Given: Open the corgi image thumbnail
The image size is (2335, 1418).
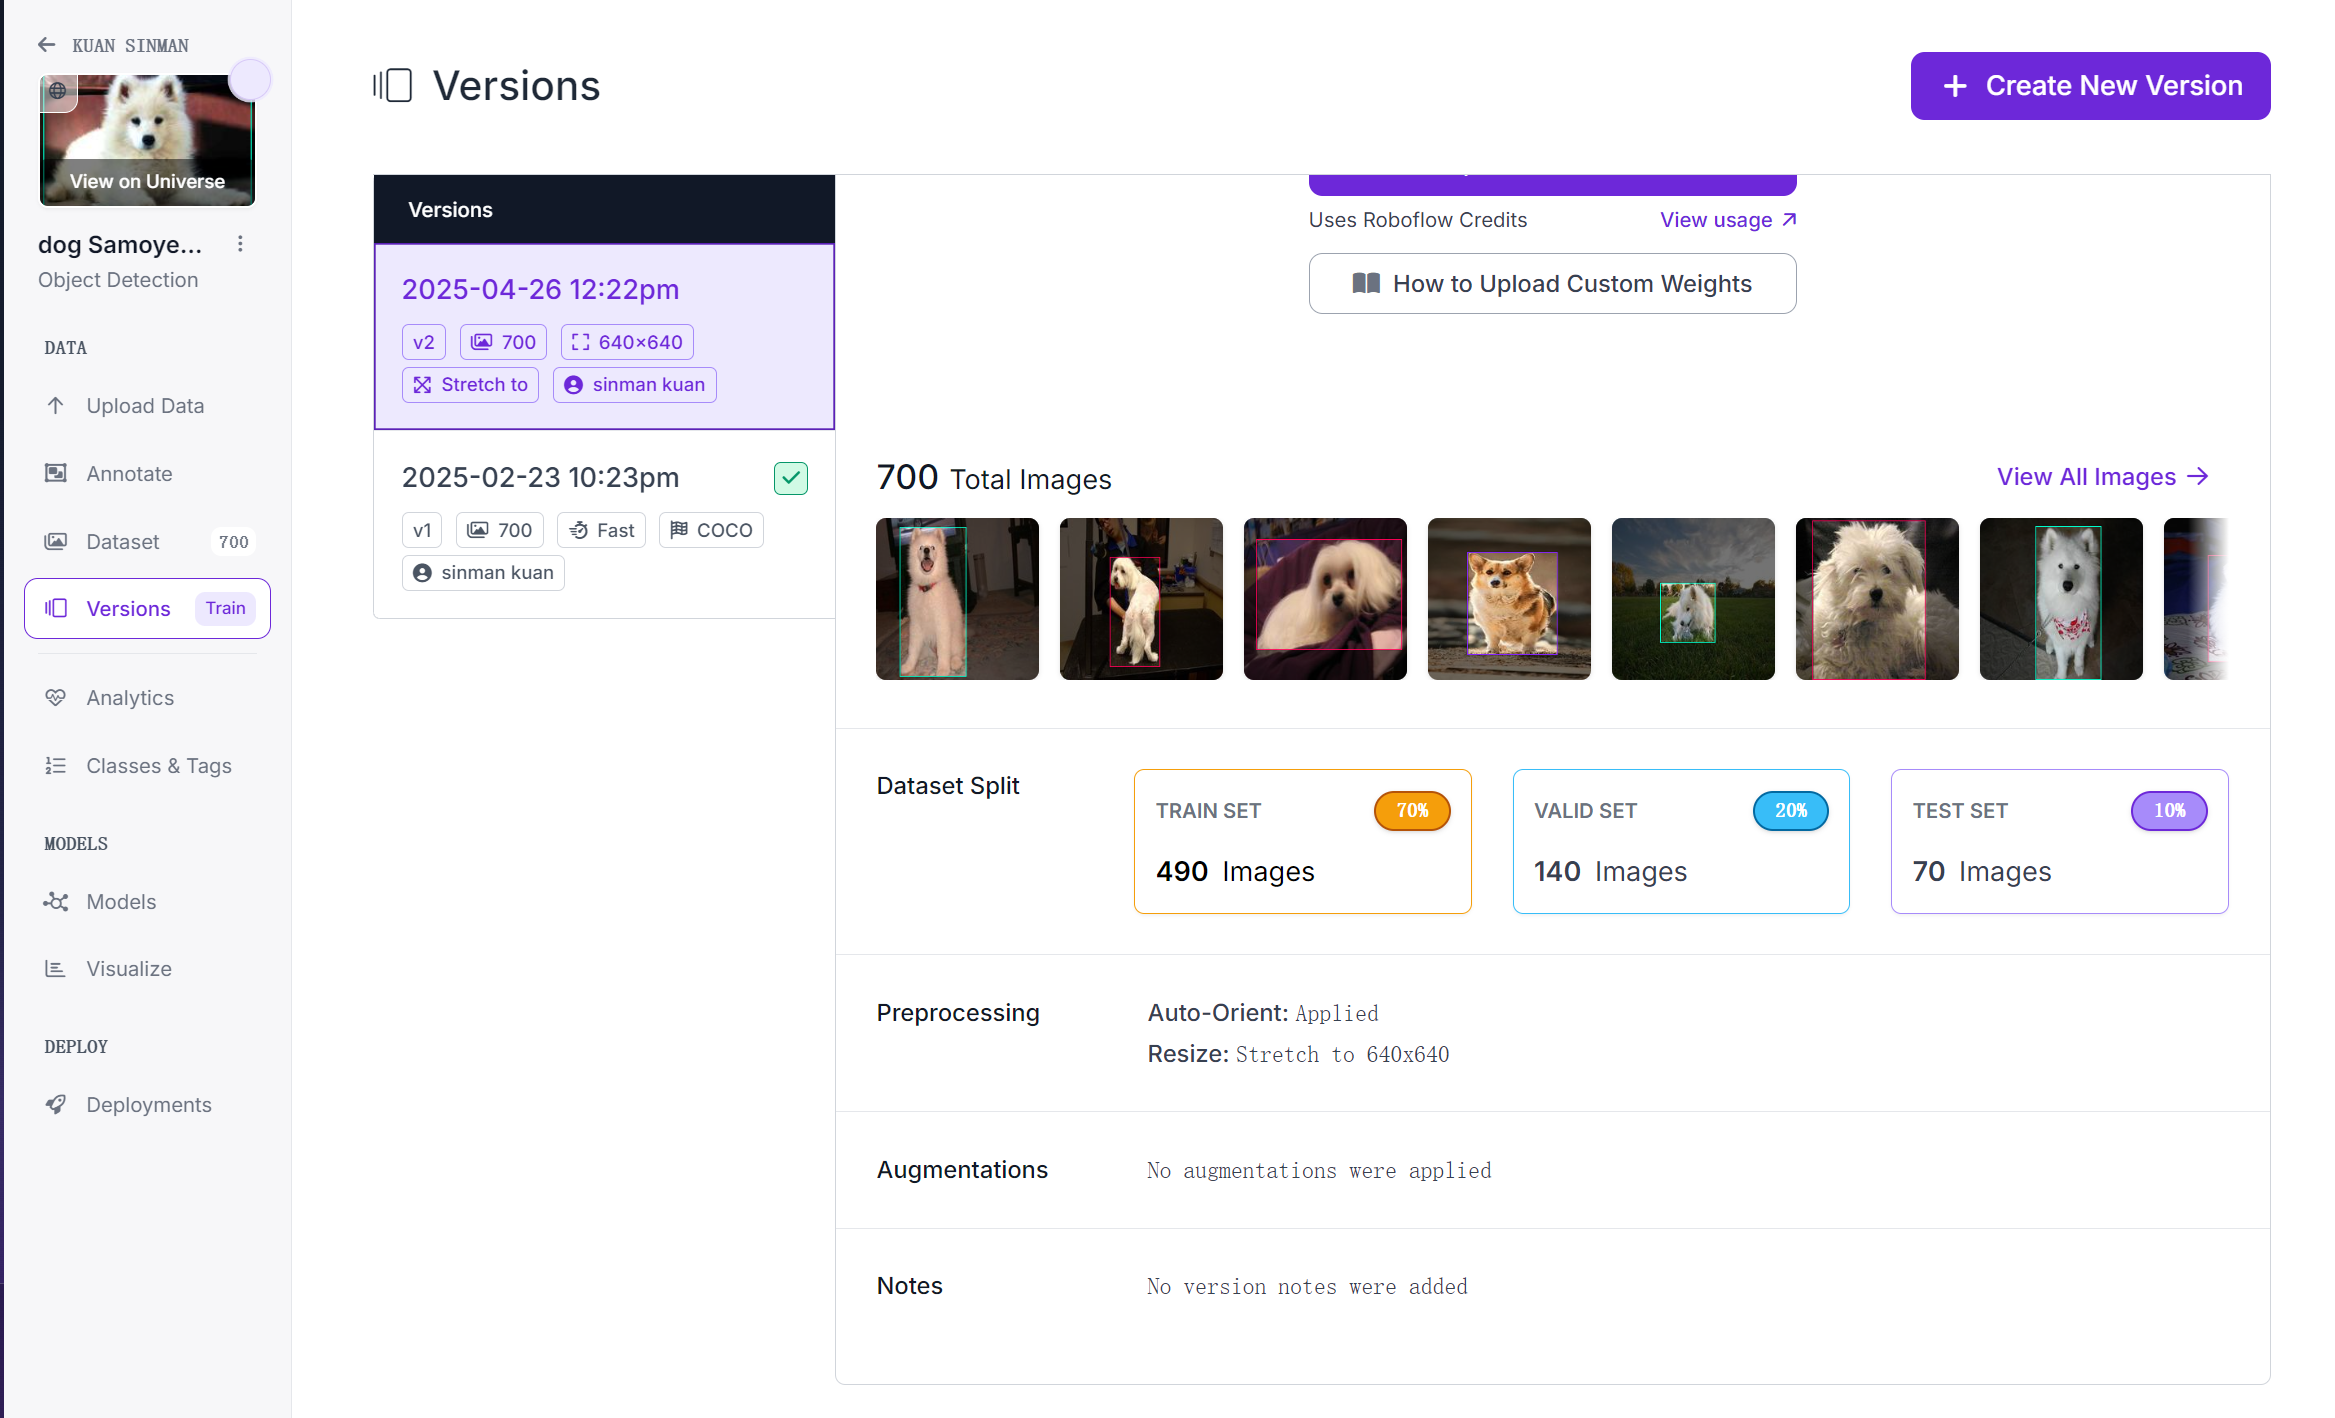Looking at the screenshot, I should click(x=1508, y=599).
